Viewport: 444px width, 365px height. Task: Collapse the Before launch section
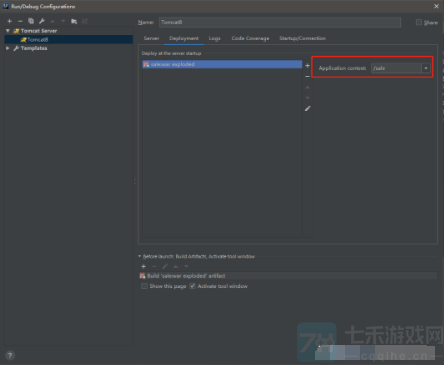coord(140,256)
